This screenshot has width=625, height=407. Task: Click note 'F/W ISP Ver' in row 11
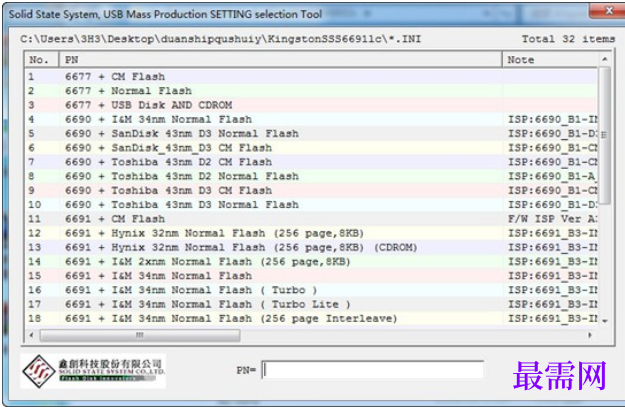click(x=552, y=219)
